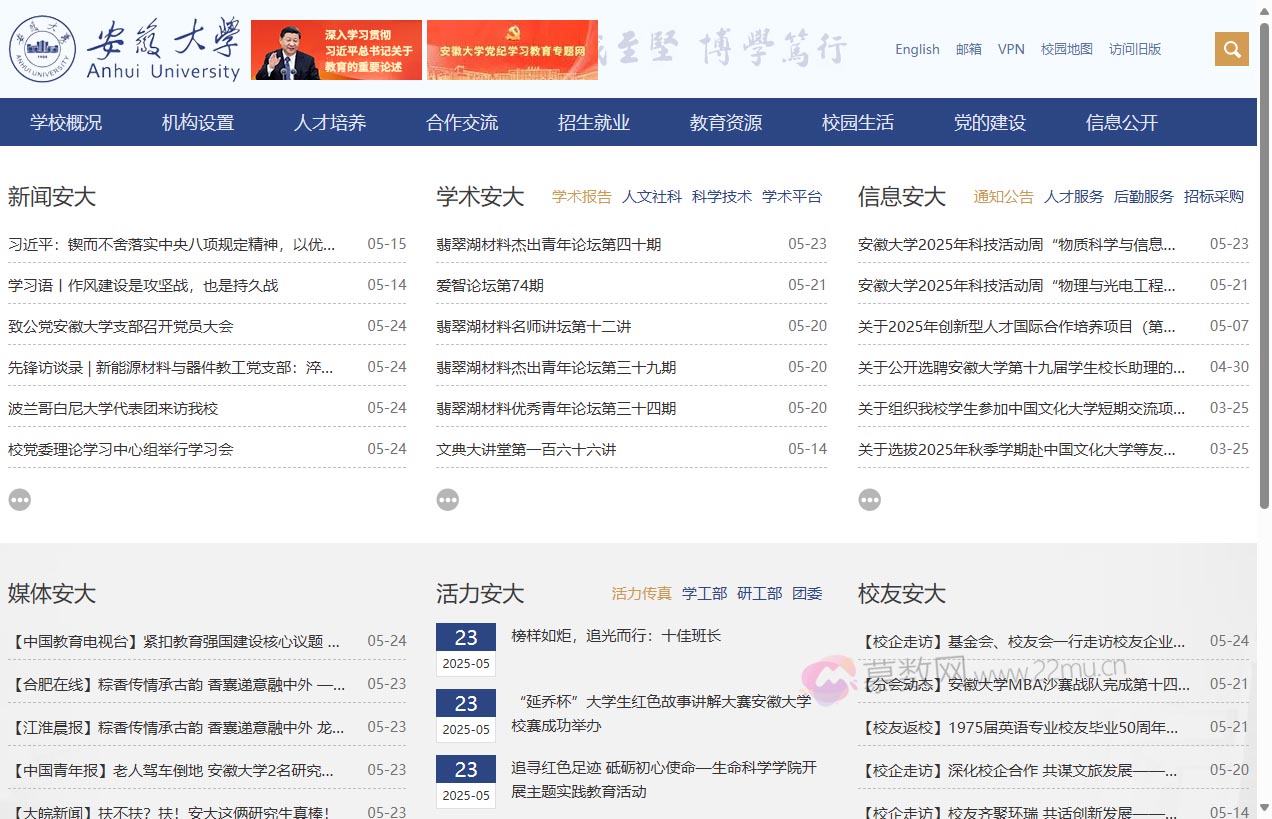Select the 学校概况 menu item
Viewport: 1272px width, 819px height.
point(66,122)
